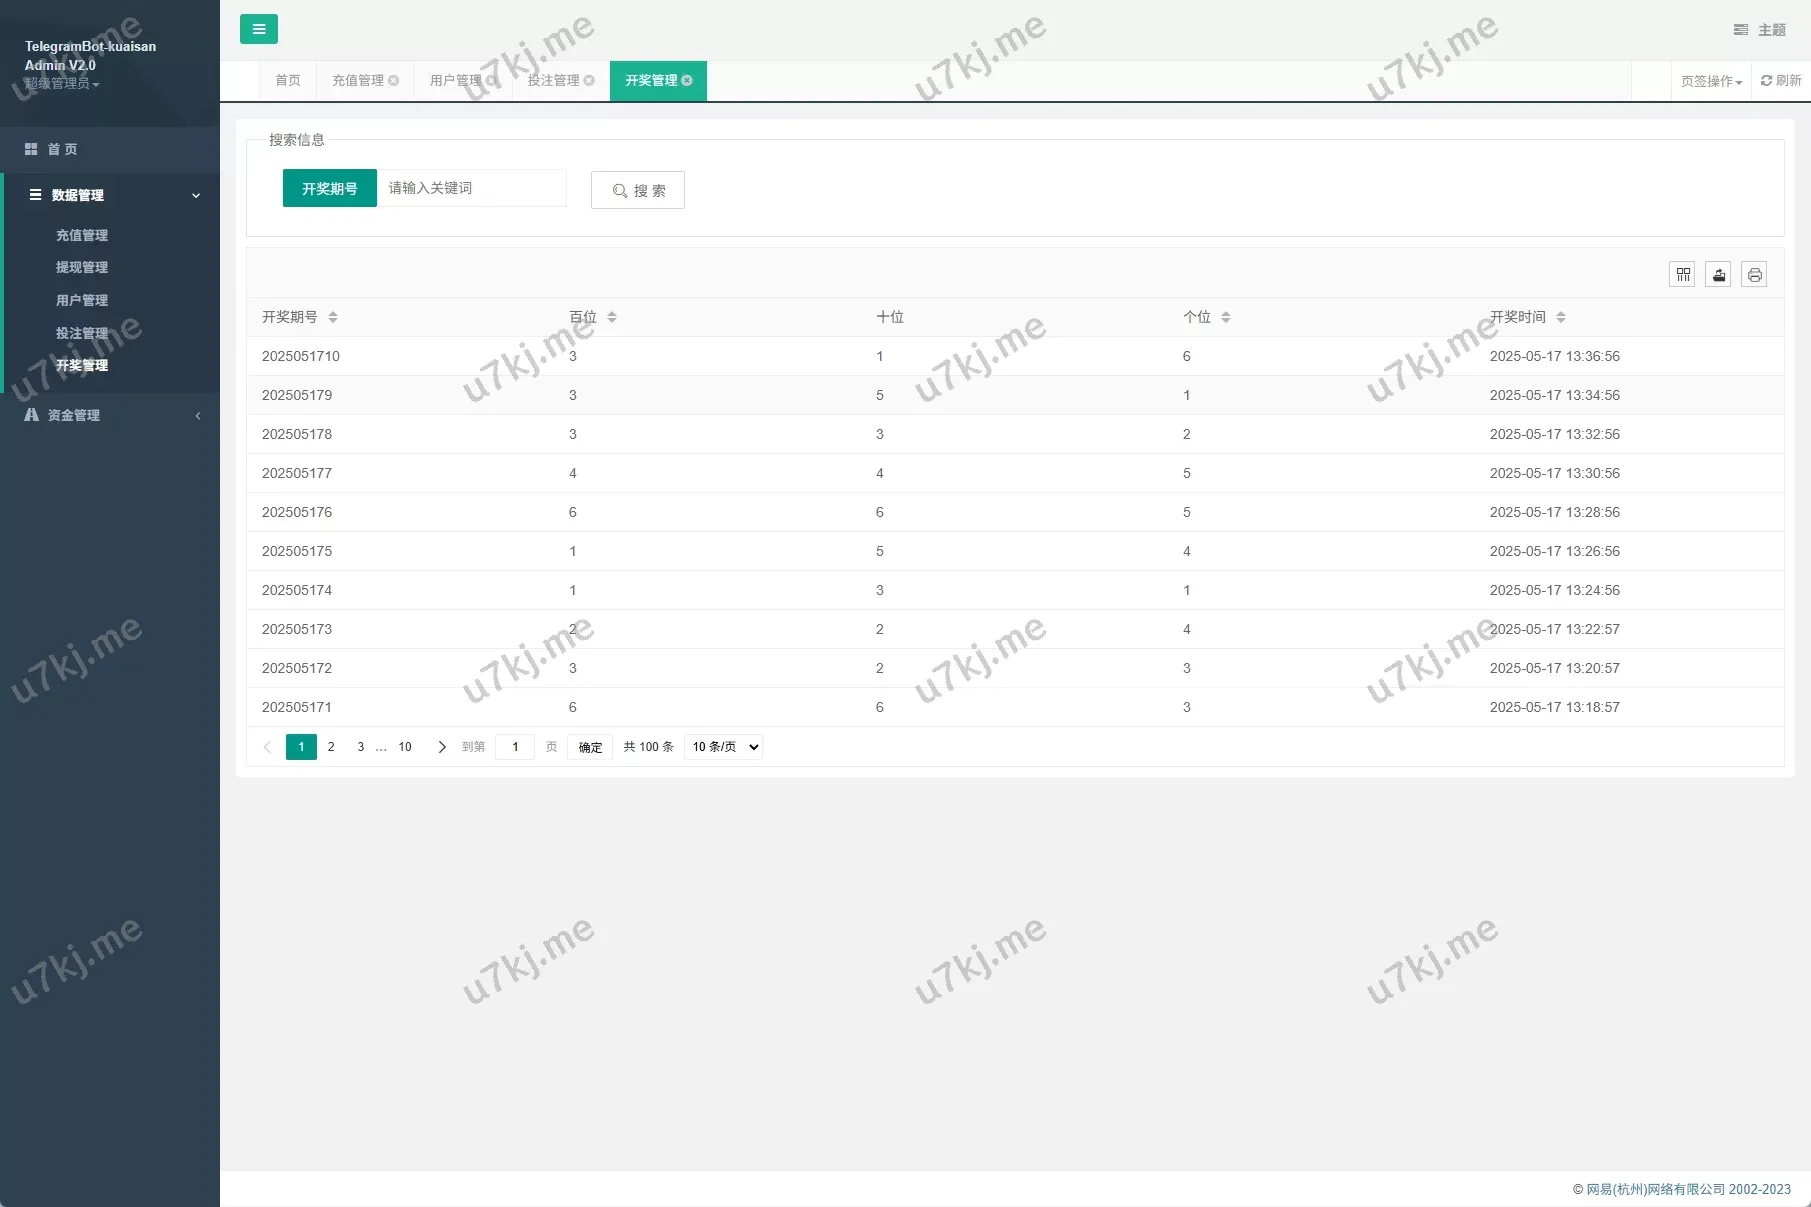Sort table by 开奖期号 column arrows

(x=333, y=317)
